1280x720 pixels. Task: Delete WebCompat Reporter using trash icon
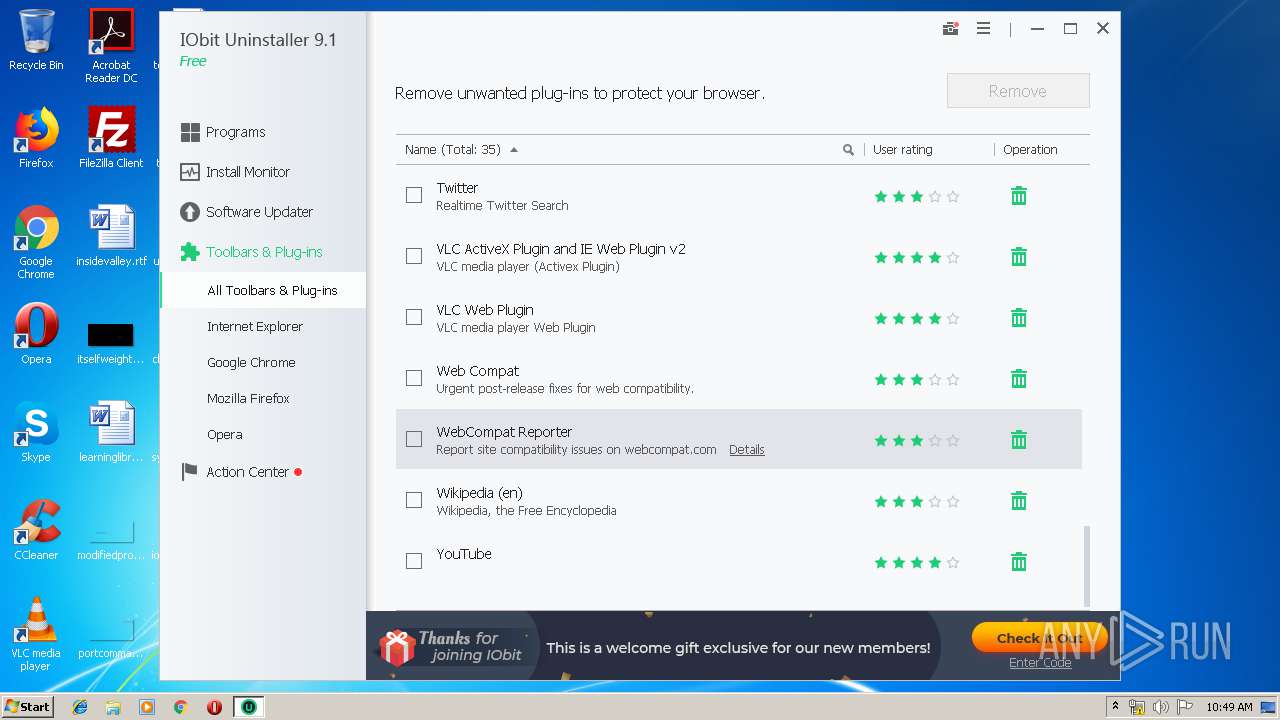(1018, 440)
